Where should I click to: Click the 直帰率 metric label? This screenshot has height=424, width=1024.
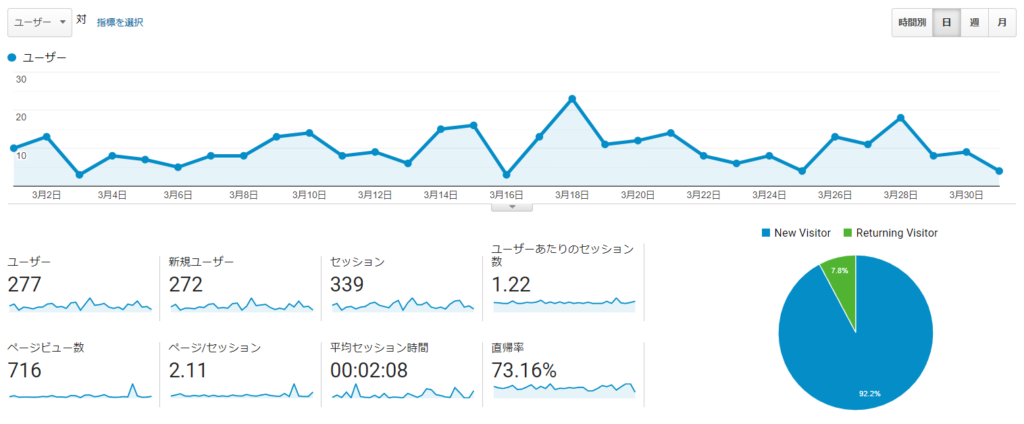[505, 348]
